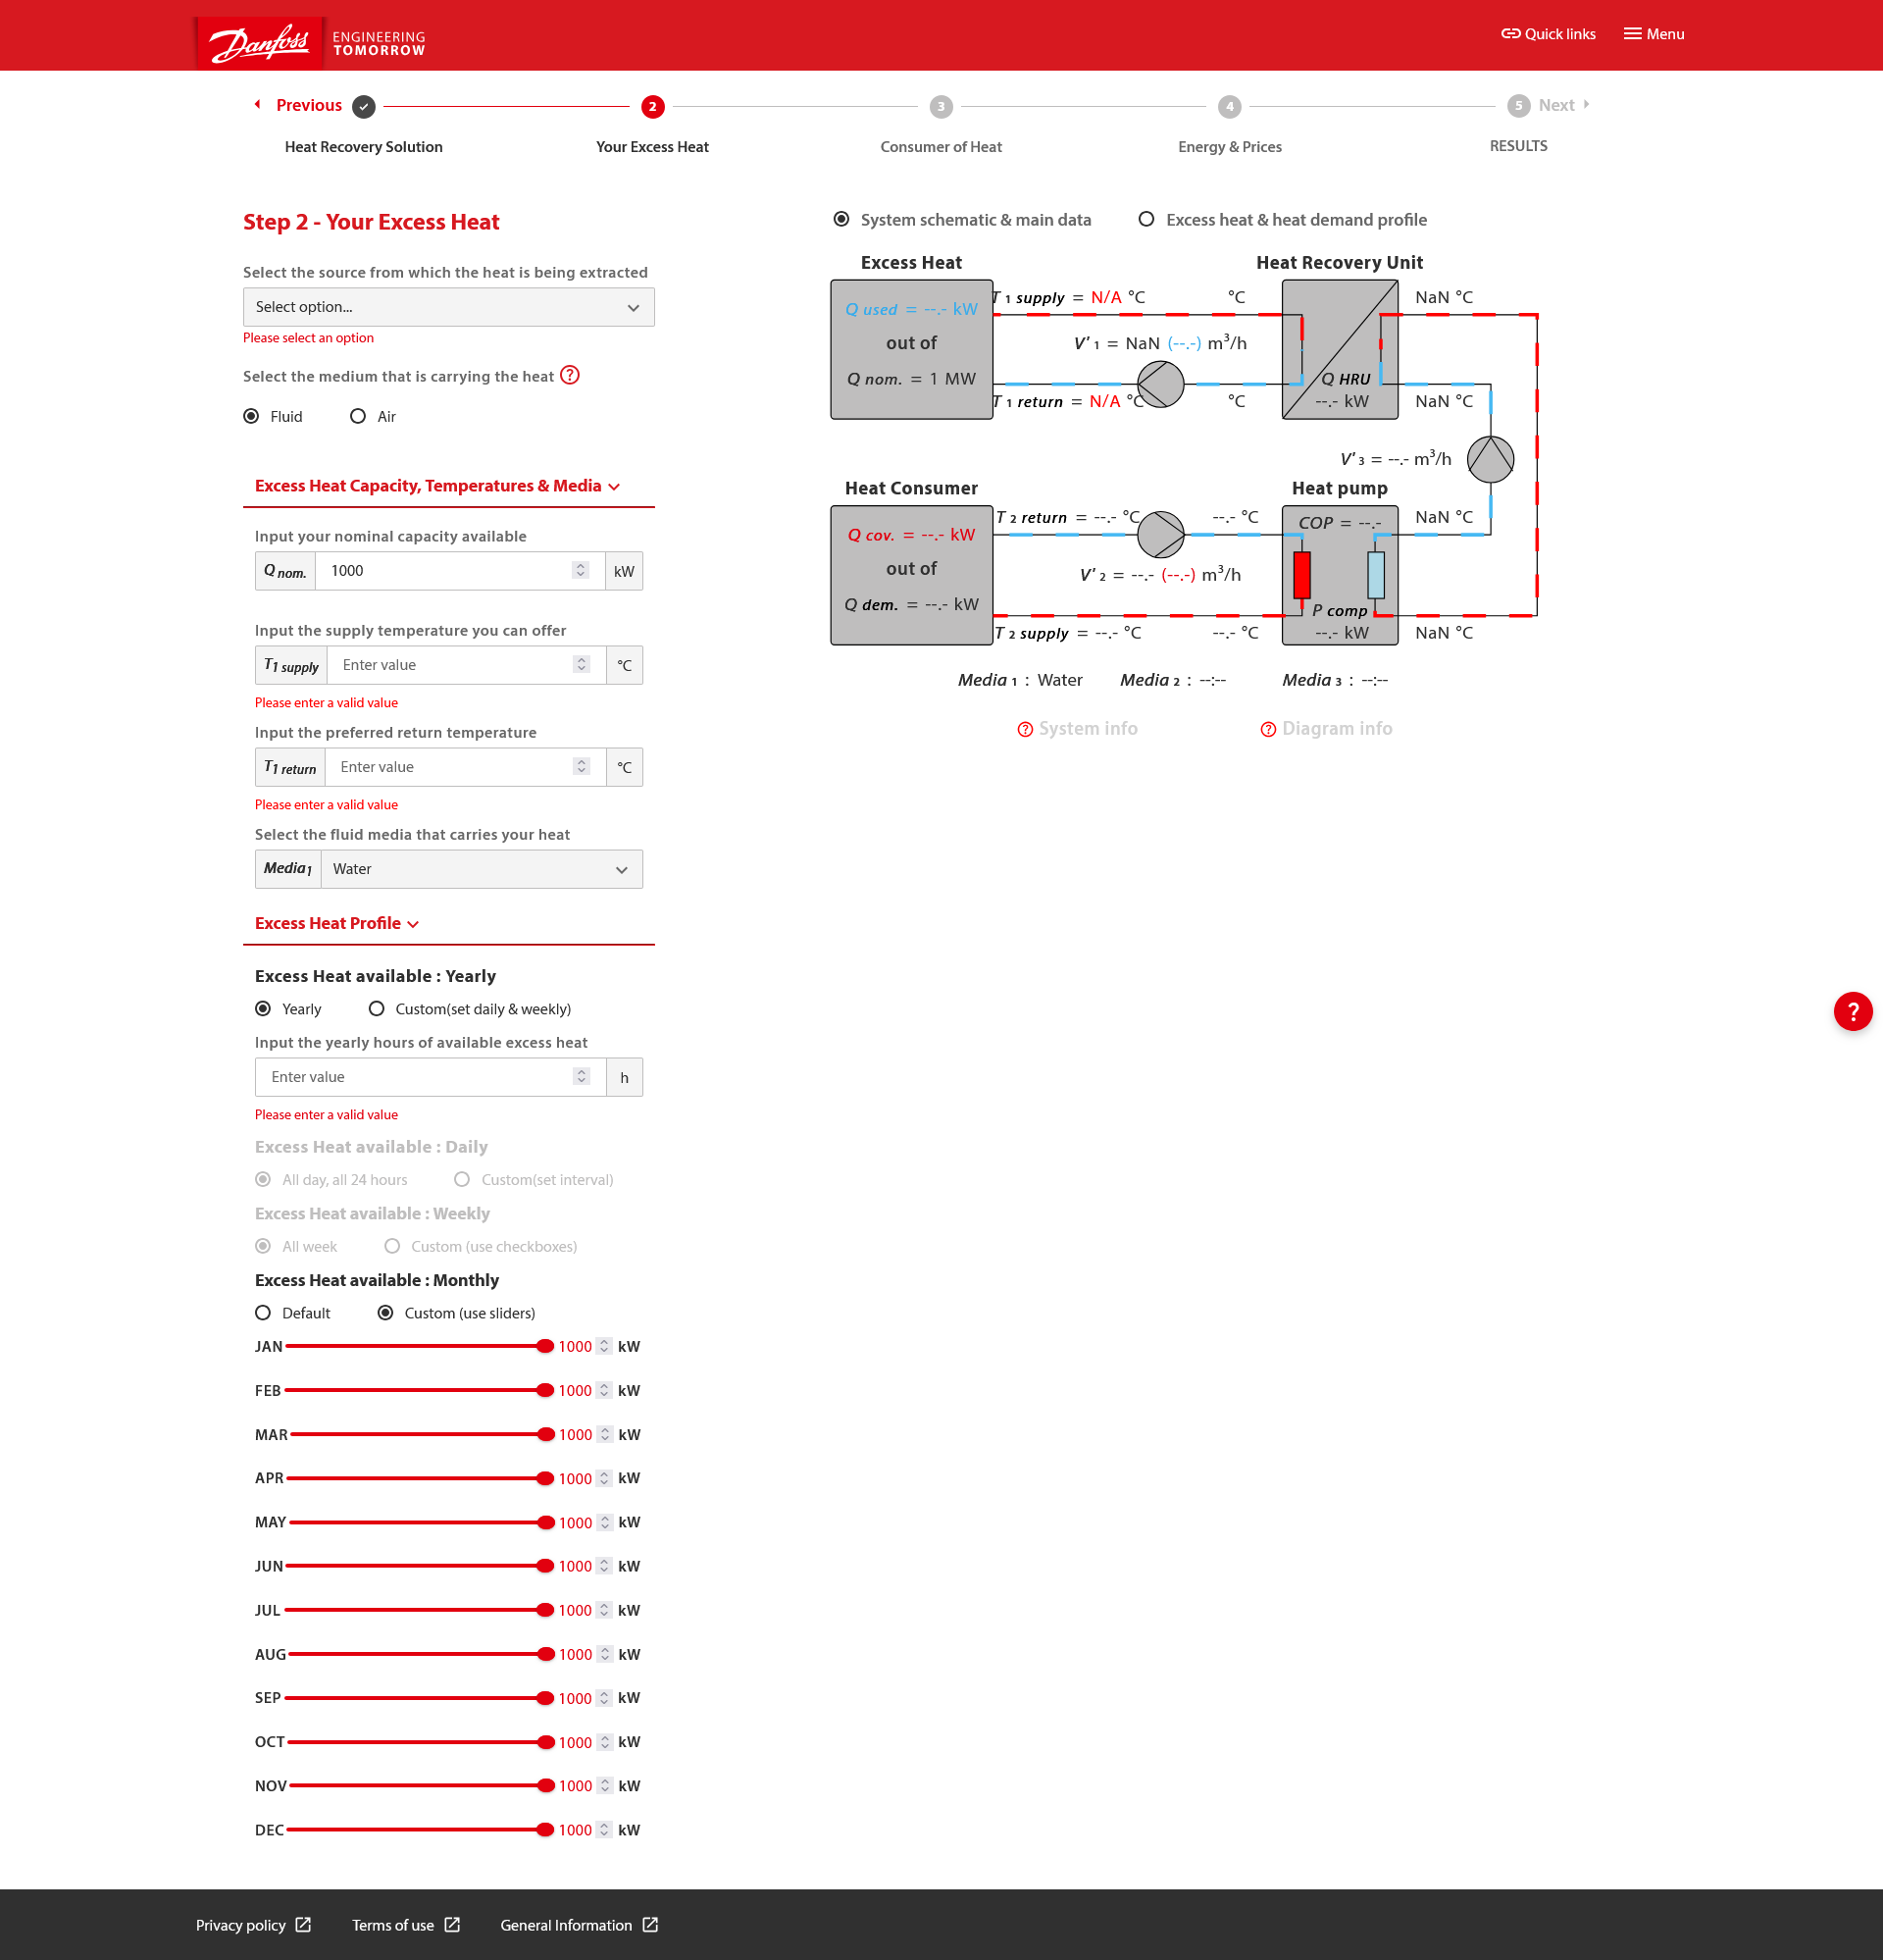This screenshot has height=1960, width=1883.
Task: Open the Media1 Water dropdown
Action: pos(481,869)
